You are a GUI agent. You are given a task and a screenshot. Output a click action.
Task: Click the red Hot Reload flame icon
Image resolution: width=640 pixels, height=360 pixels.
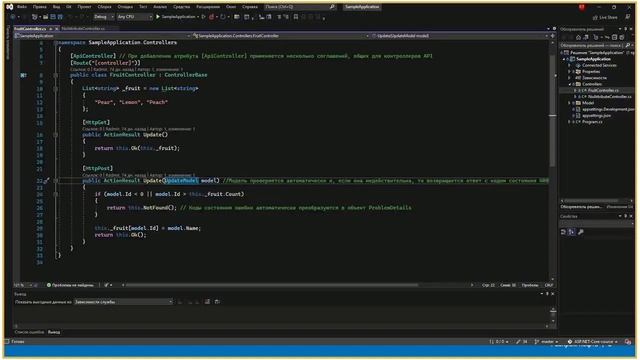[x=211, y=17]
